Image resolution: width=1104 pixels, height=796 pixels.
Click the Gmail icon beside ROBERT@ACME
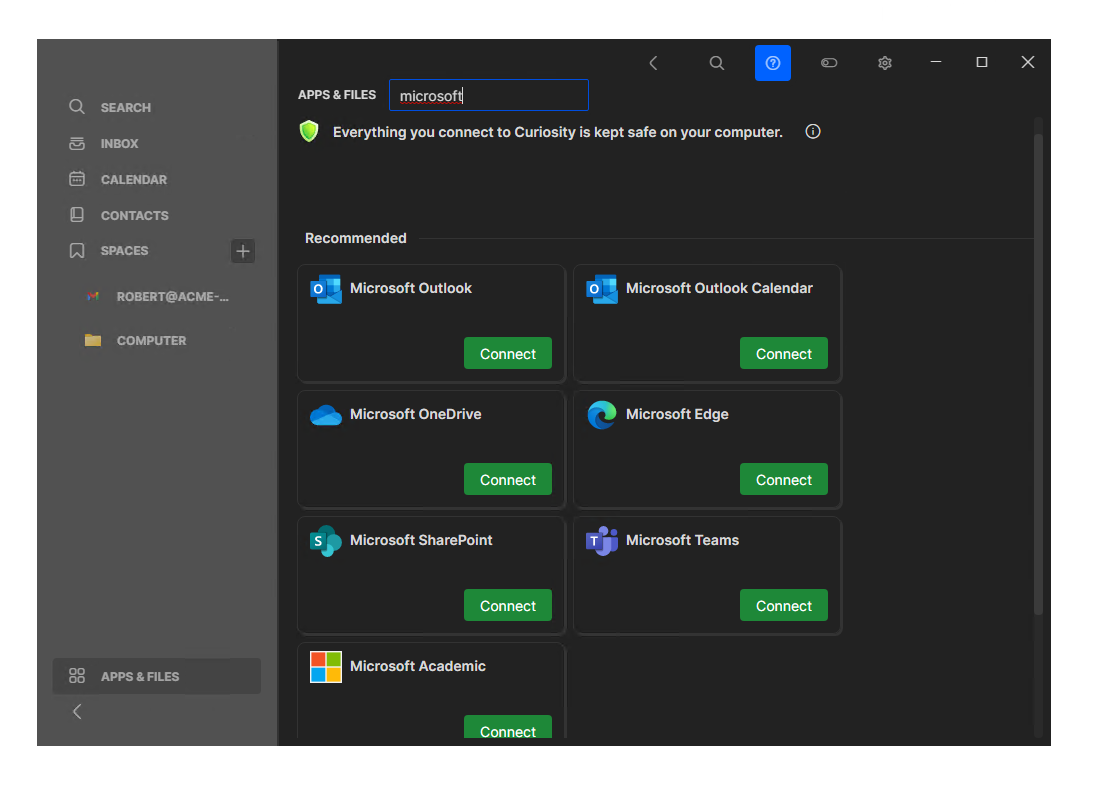(x=93, y=296)
